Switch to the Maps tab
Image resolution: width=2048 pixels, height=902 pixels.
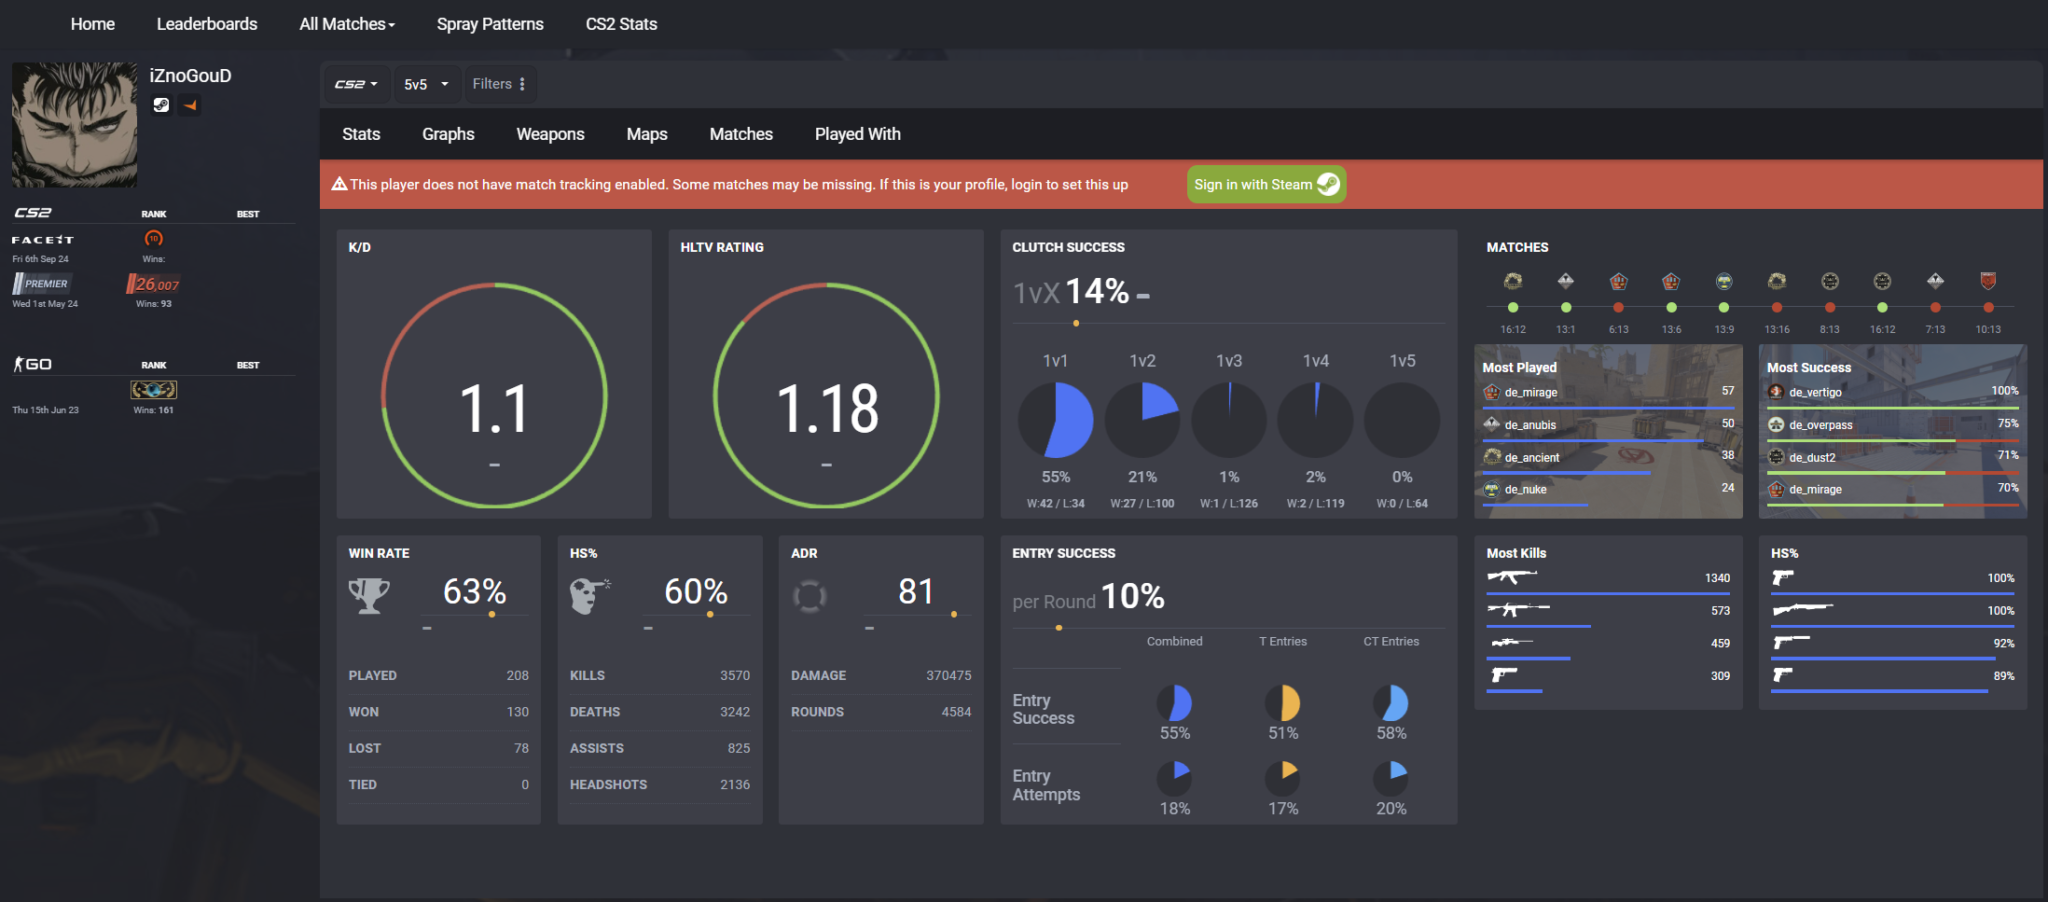[x=647, y=134]
